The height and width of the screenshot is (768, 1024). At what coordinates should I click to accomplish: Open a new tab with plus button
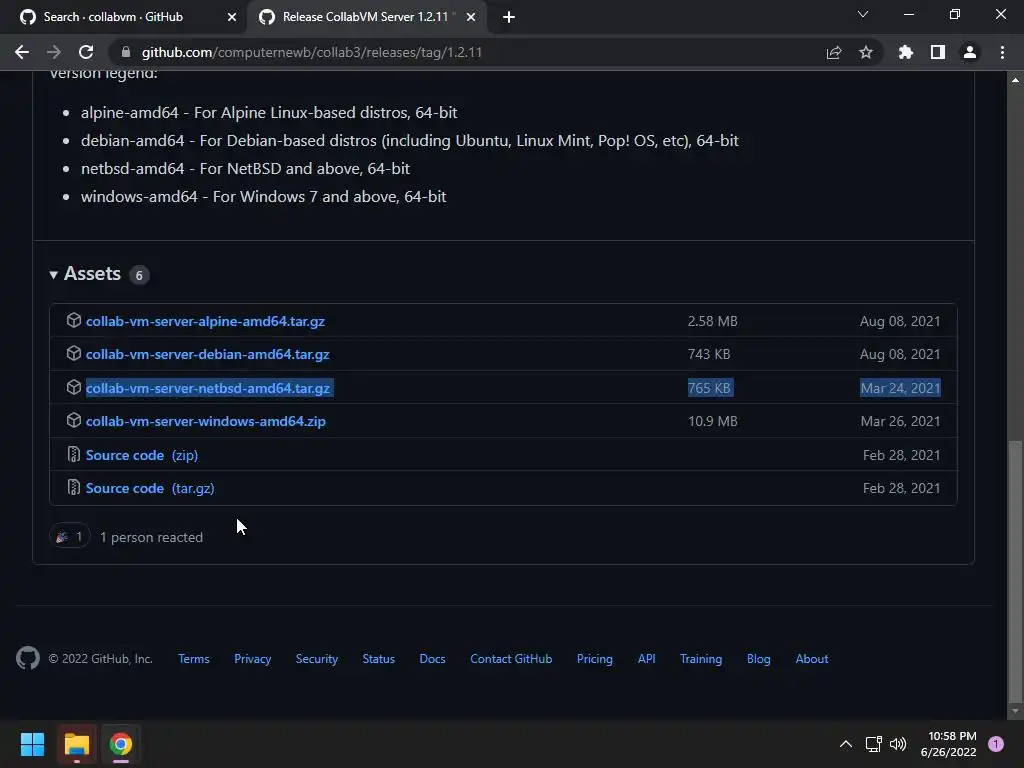[509, 17]
